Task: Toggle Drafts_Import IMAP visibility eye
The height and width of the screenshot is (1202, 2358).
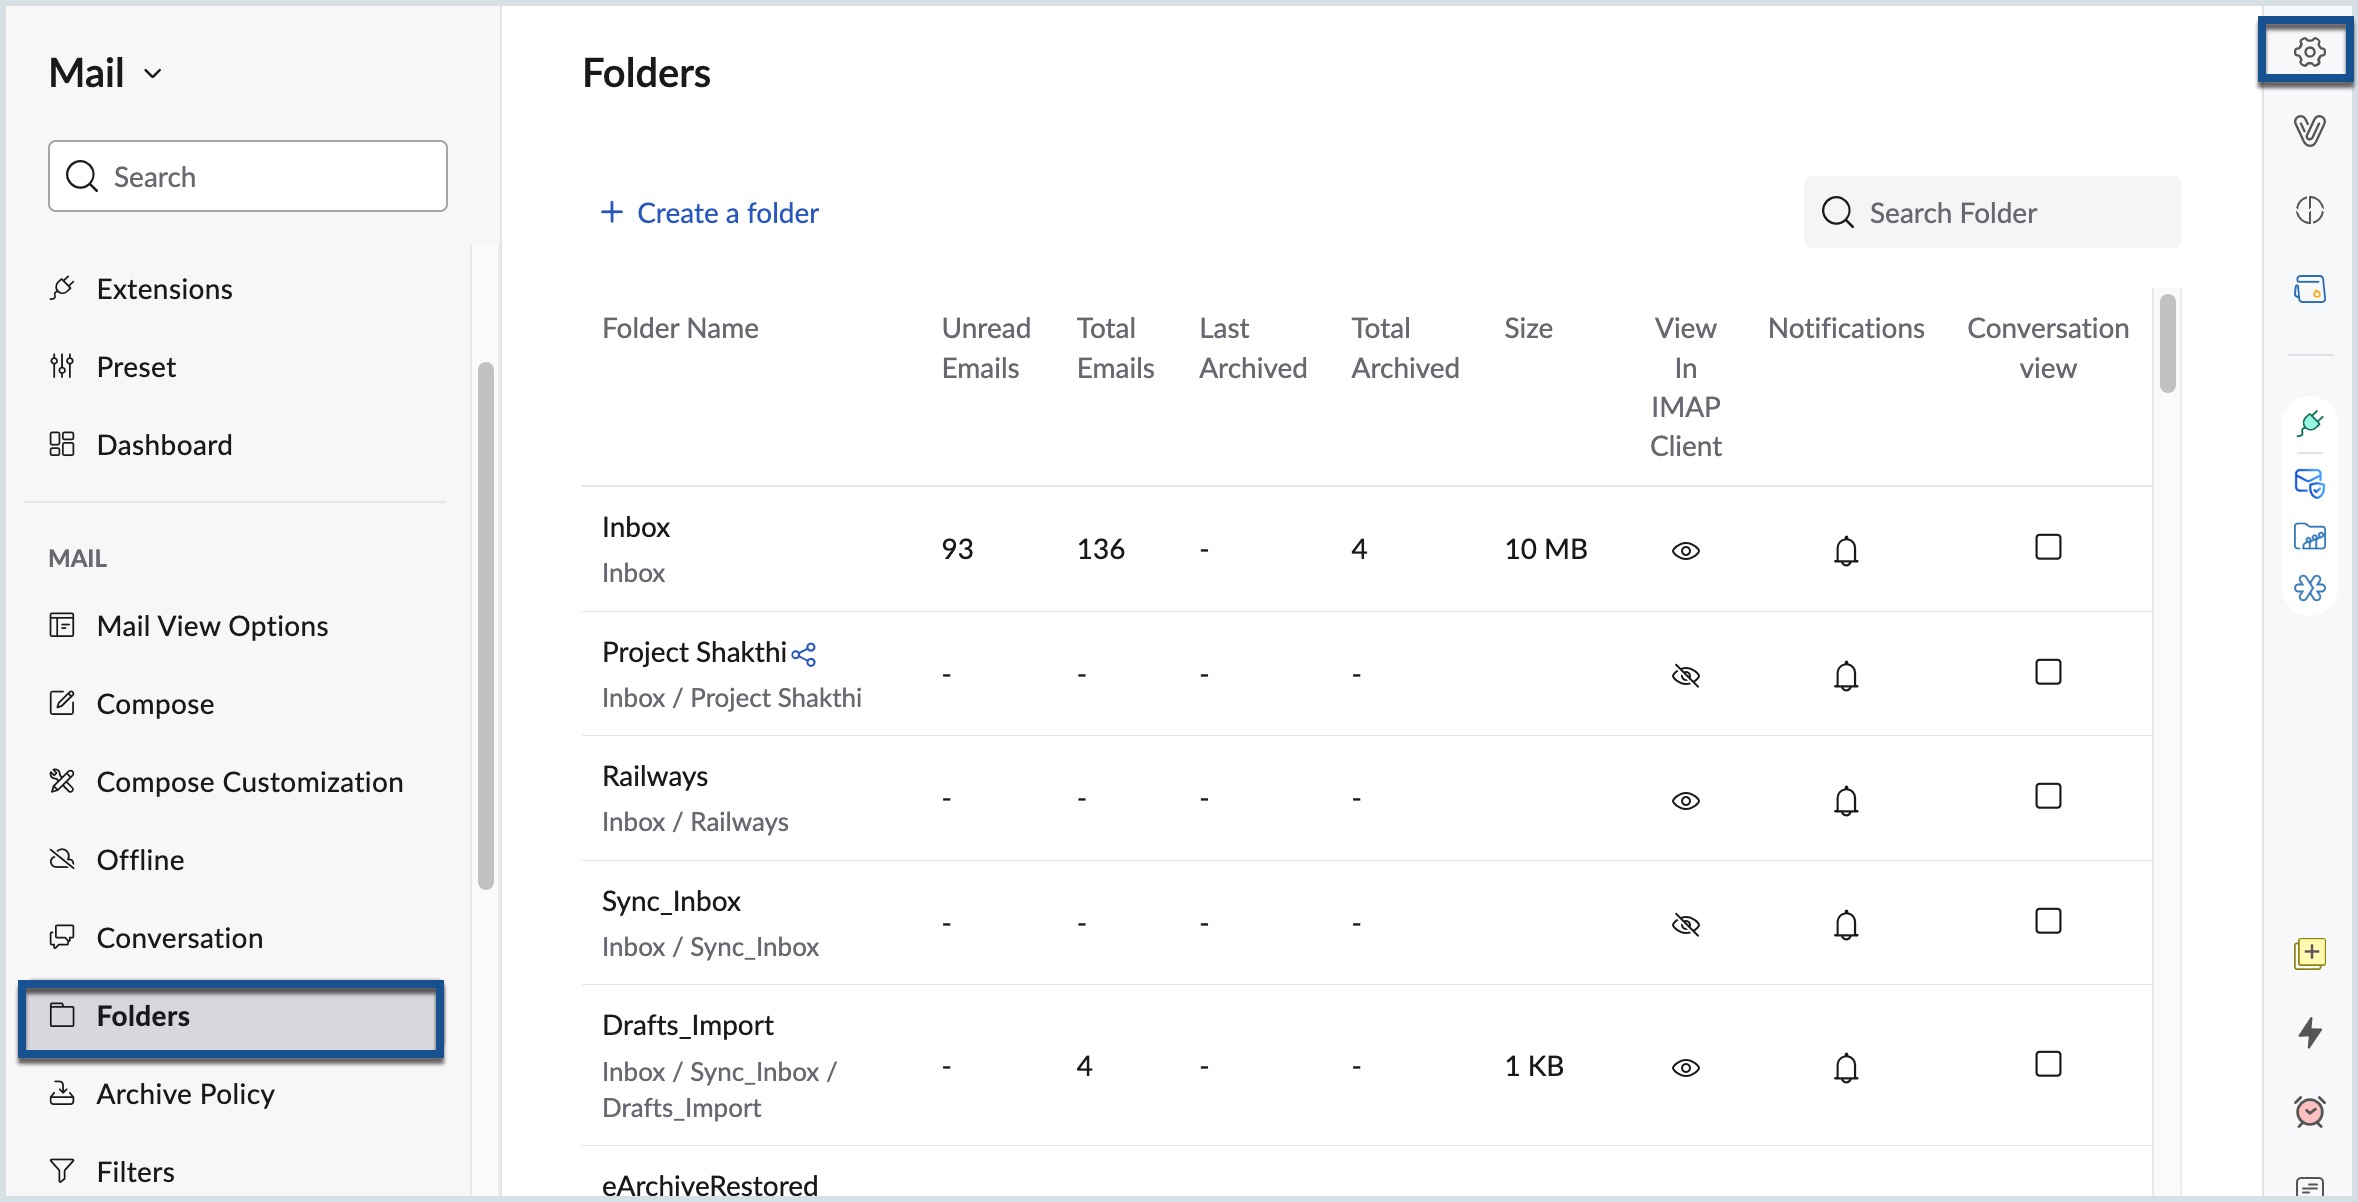Action: pyautogui.click(x=1686, y=1068)
